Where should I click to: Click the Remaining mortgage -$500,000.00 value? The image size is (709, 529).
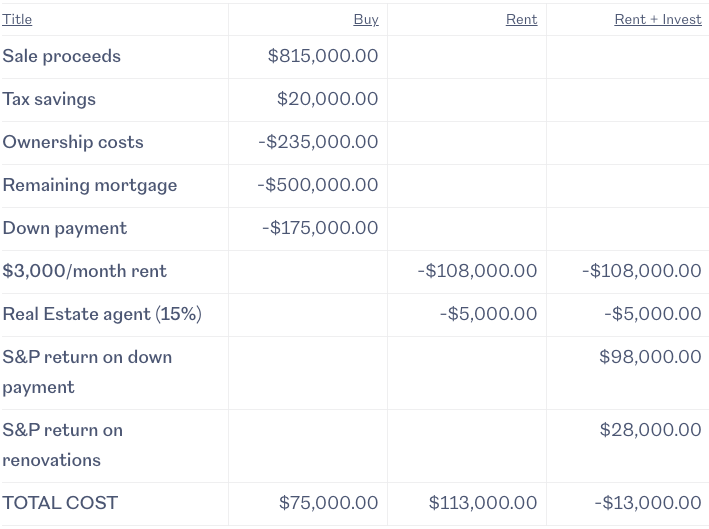point(317,185)
